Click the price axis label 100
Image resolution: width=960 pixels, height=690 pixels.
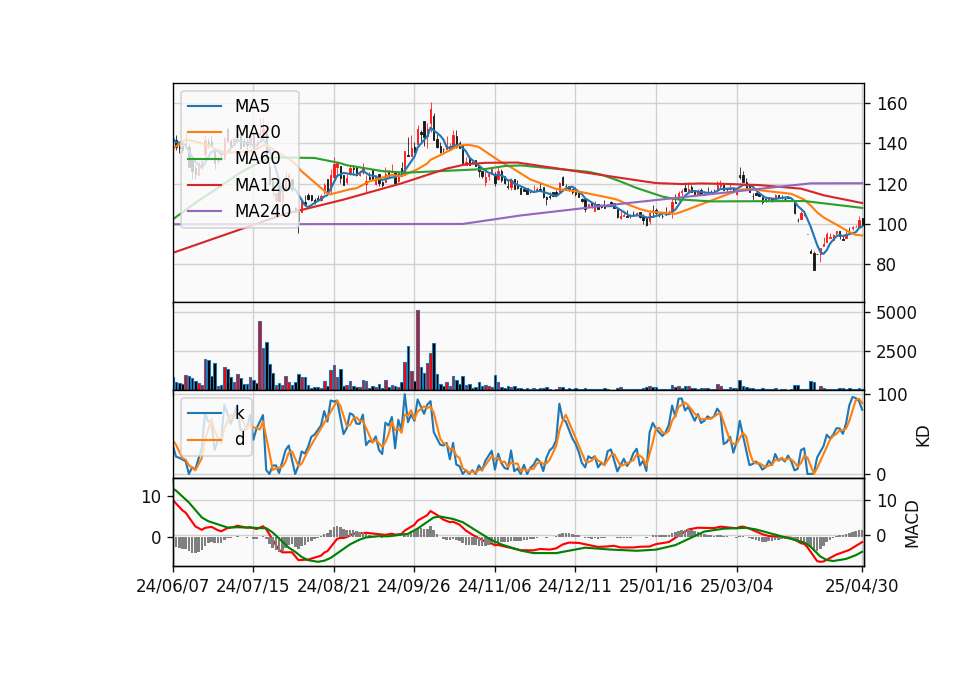tap(891, 225)
